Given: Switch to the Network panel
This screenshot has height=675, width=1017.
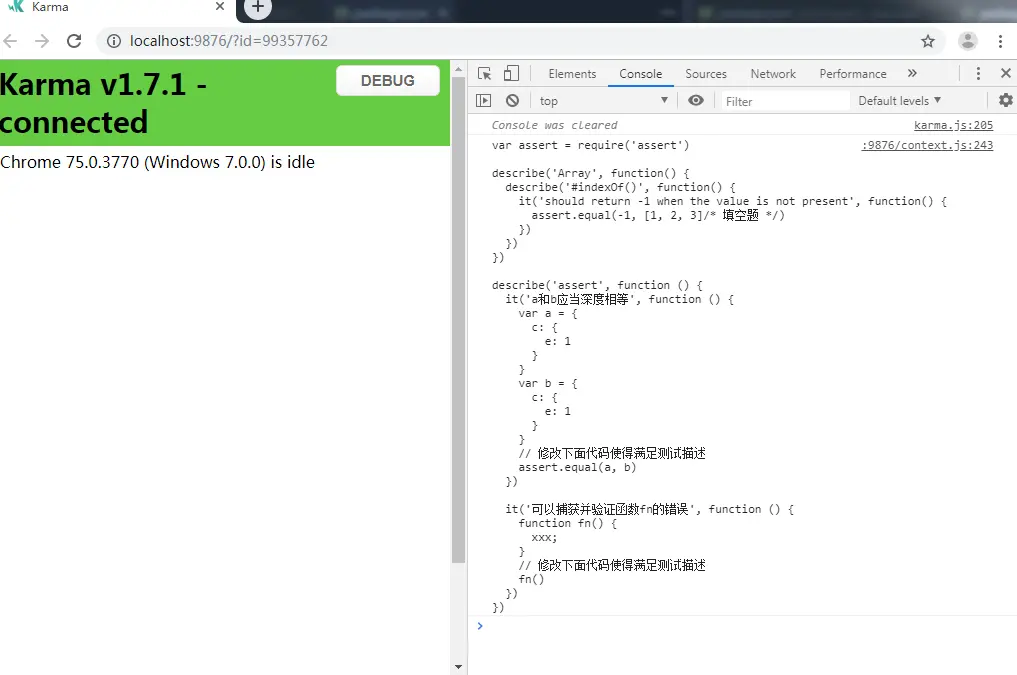Looking at the screenshot, I should [773, 74].
